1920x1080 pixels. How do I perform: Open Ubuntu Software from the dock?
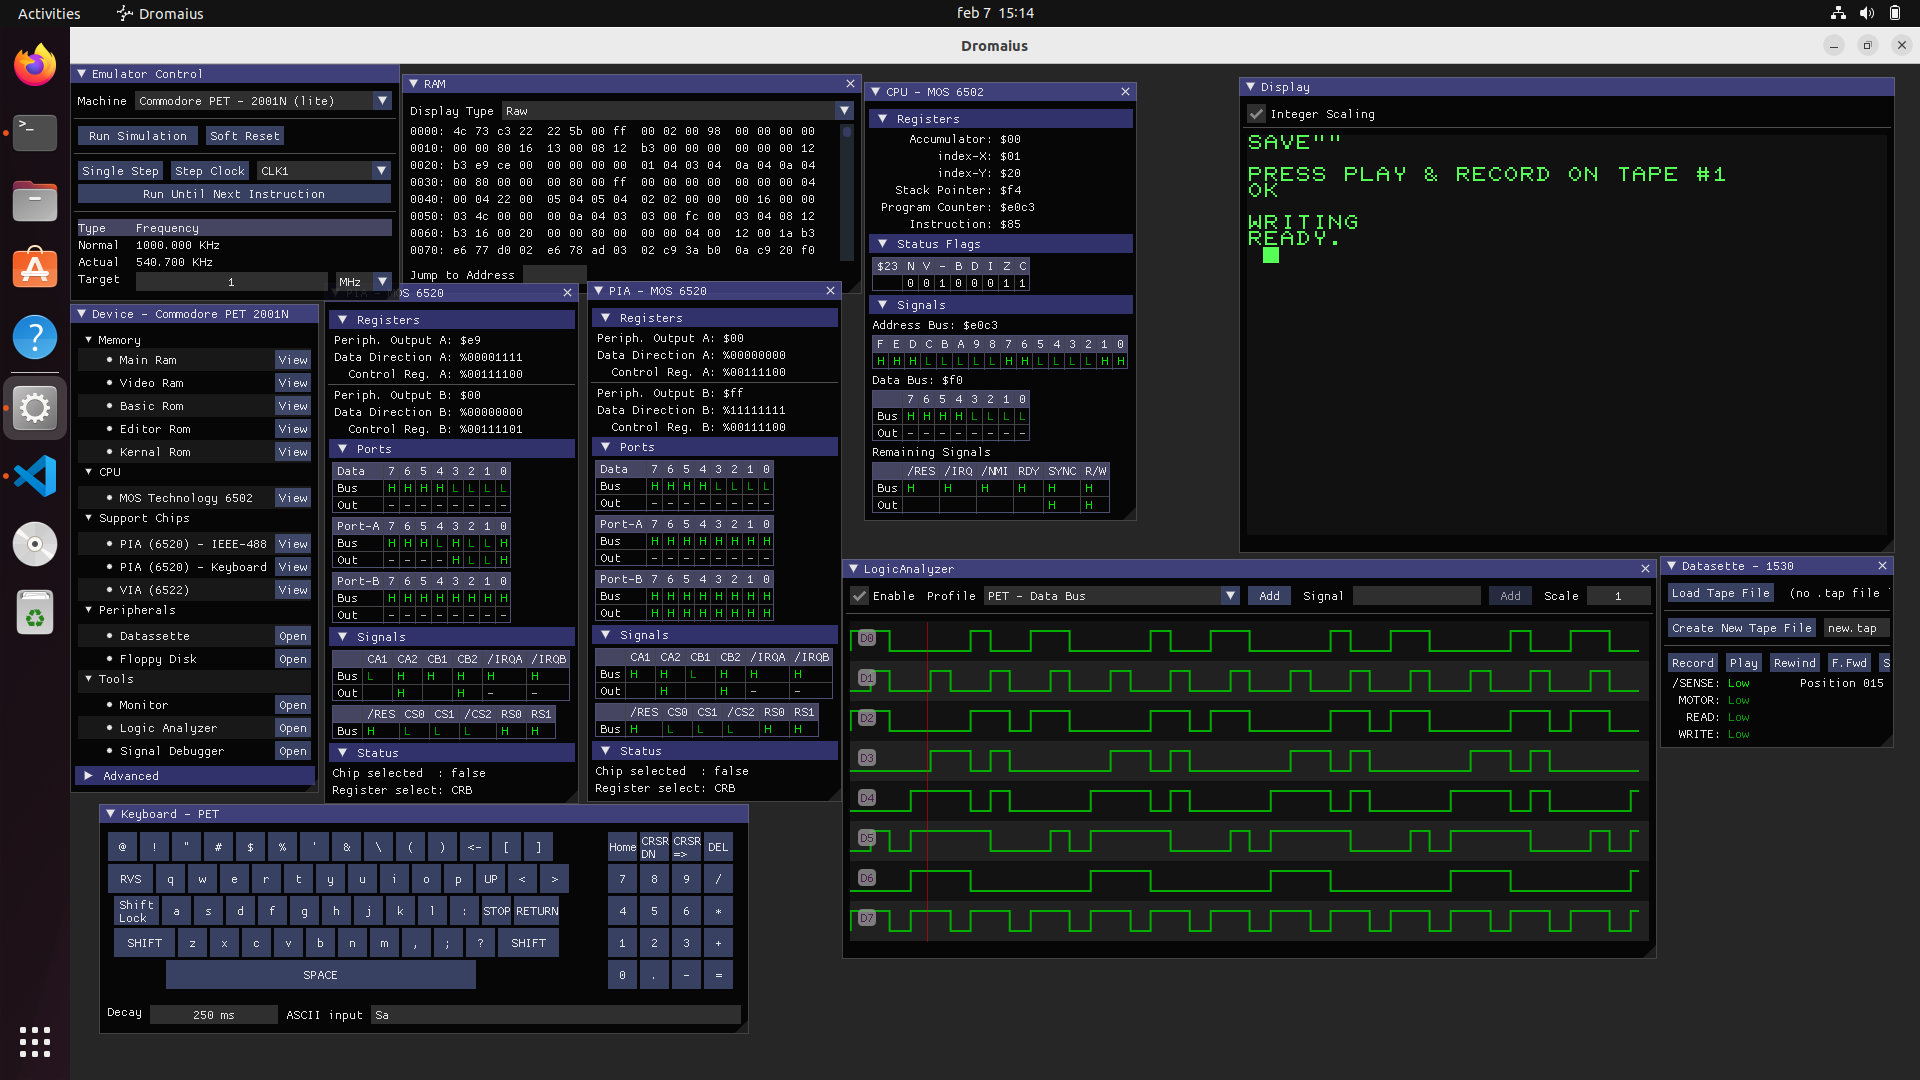pyautogui.click(x=35, y=268)
